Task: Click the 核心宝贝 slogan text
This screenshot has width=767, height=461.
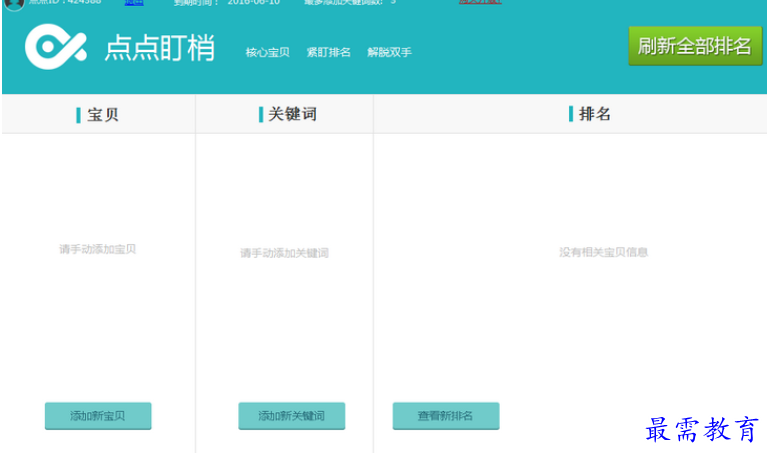Action: click(x=268, y=52)
